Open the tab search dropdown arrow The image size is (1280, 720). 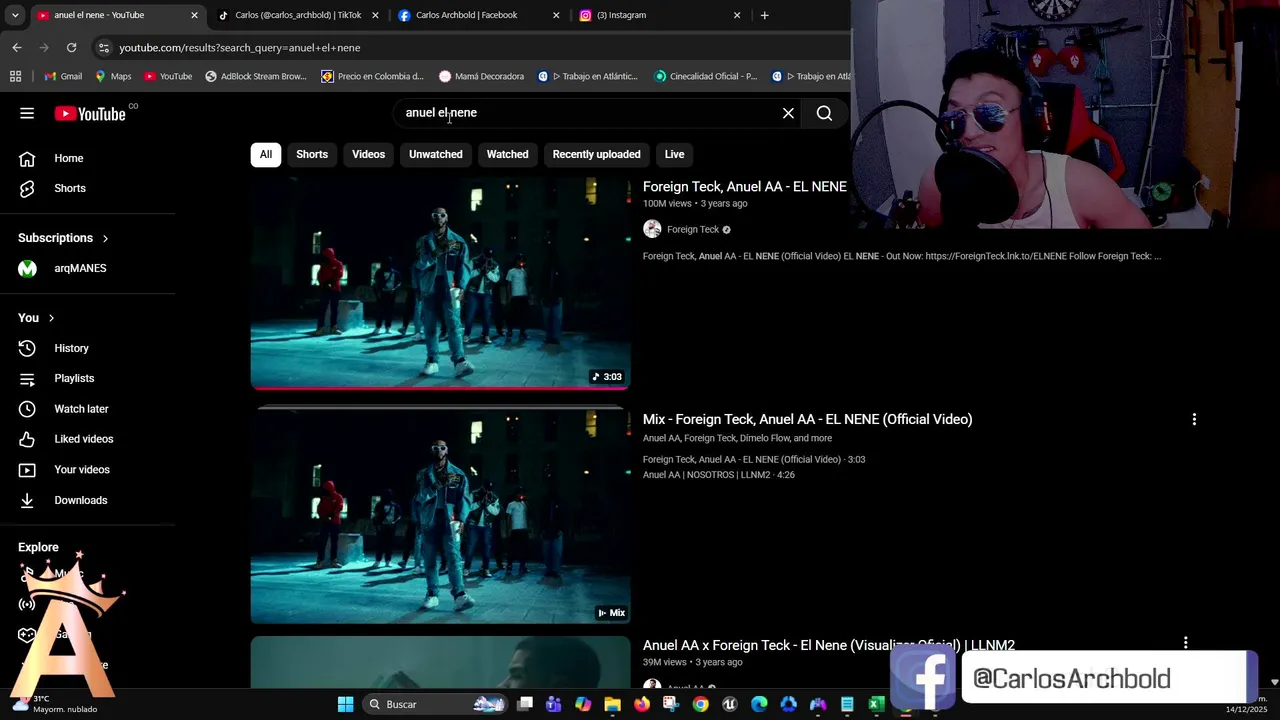click(x=15, y=15)
